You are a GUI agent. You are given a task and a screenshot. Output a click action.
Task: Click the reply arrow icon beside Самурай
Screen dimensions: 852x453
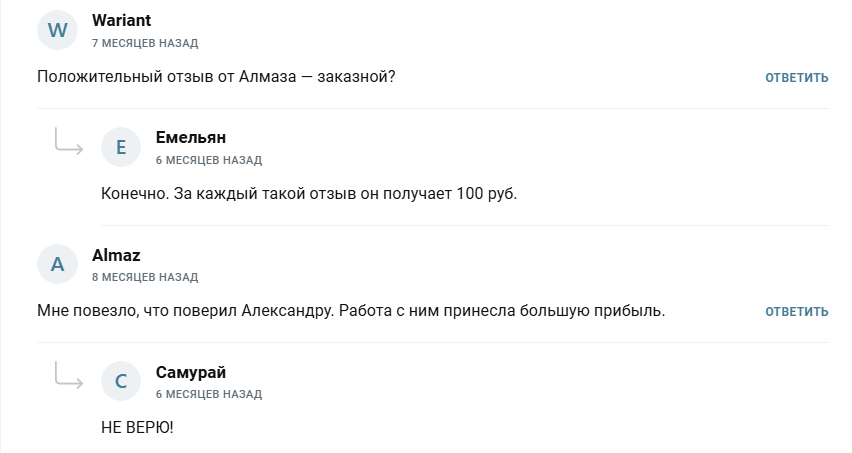[68, 378]
